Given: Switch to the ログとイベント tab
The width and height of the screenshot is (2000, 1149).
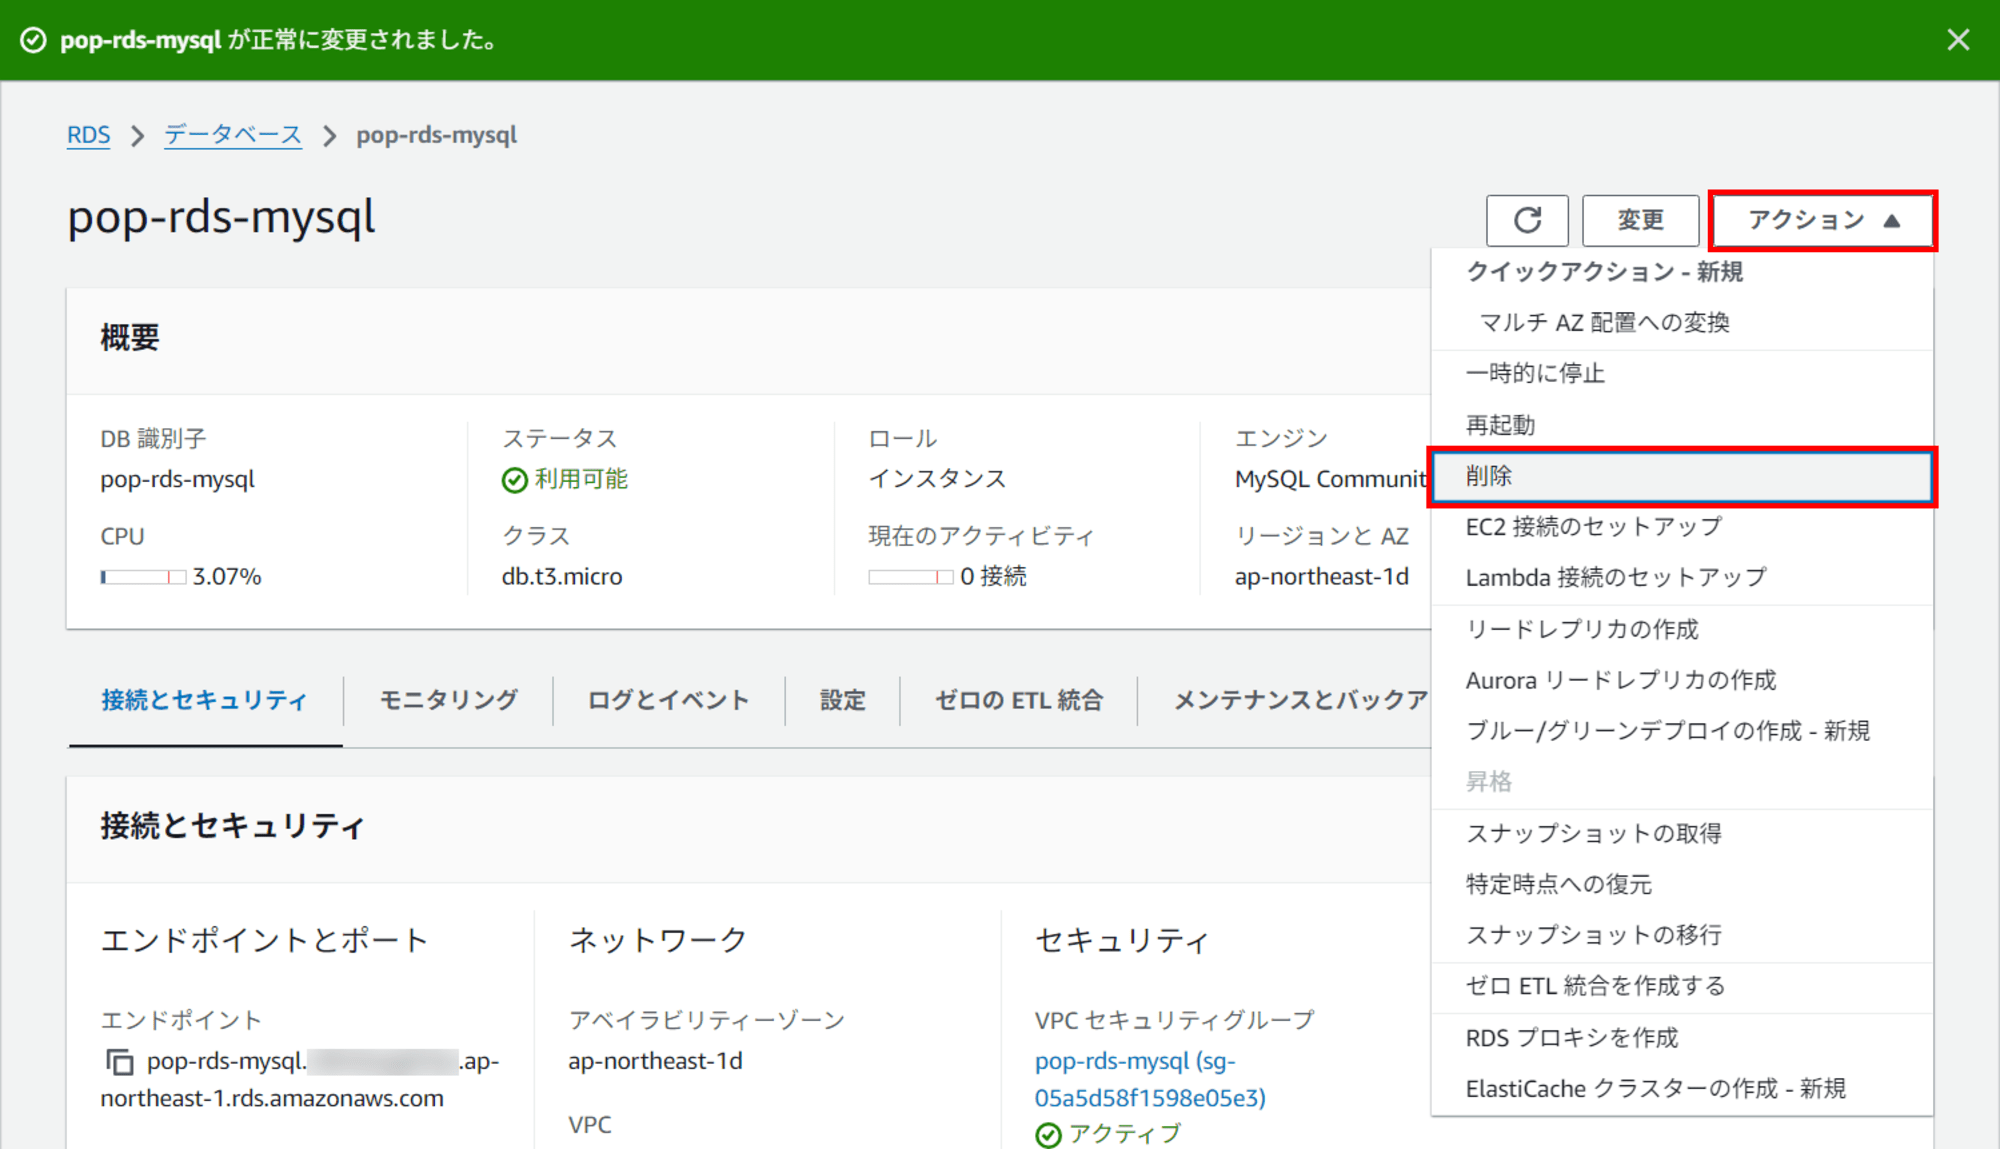Looking at the screenshot, I should click(668, 700).
